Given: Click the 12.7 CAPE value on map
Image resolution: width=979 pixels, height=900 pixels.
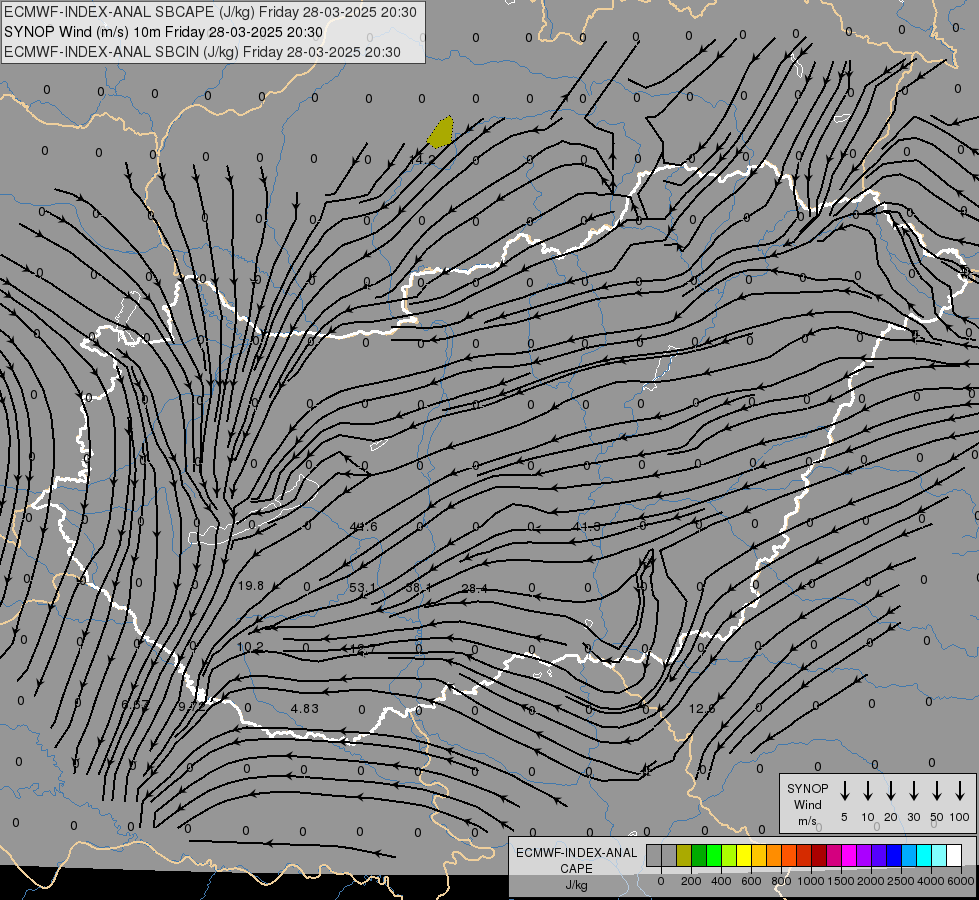Looking at the screenshot, I should (x=363, y=650).
